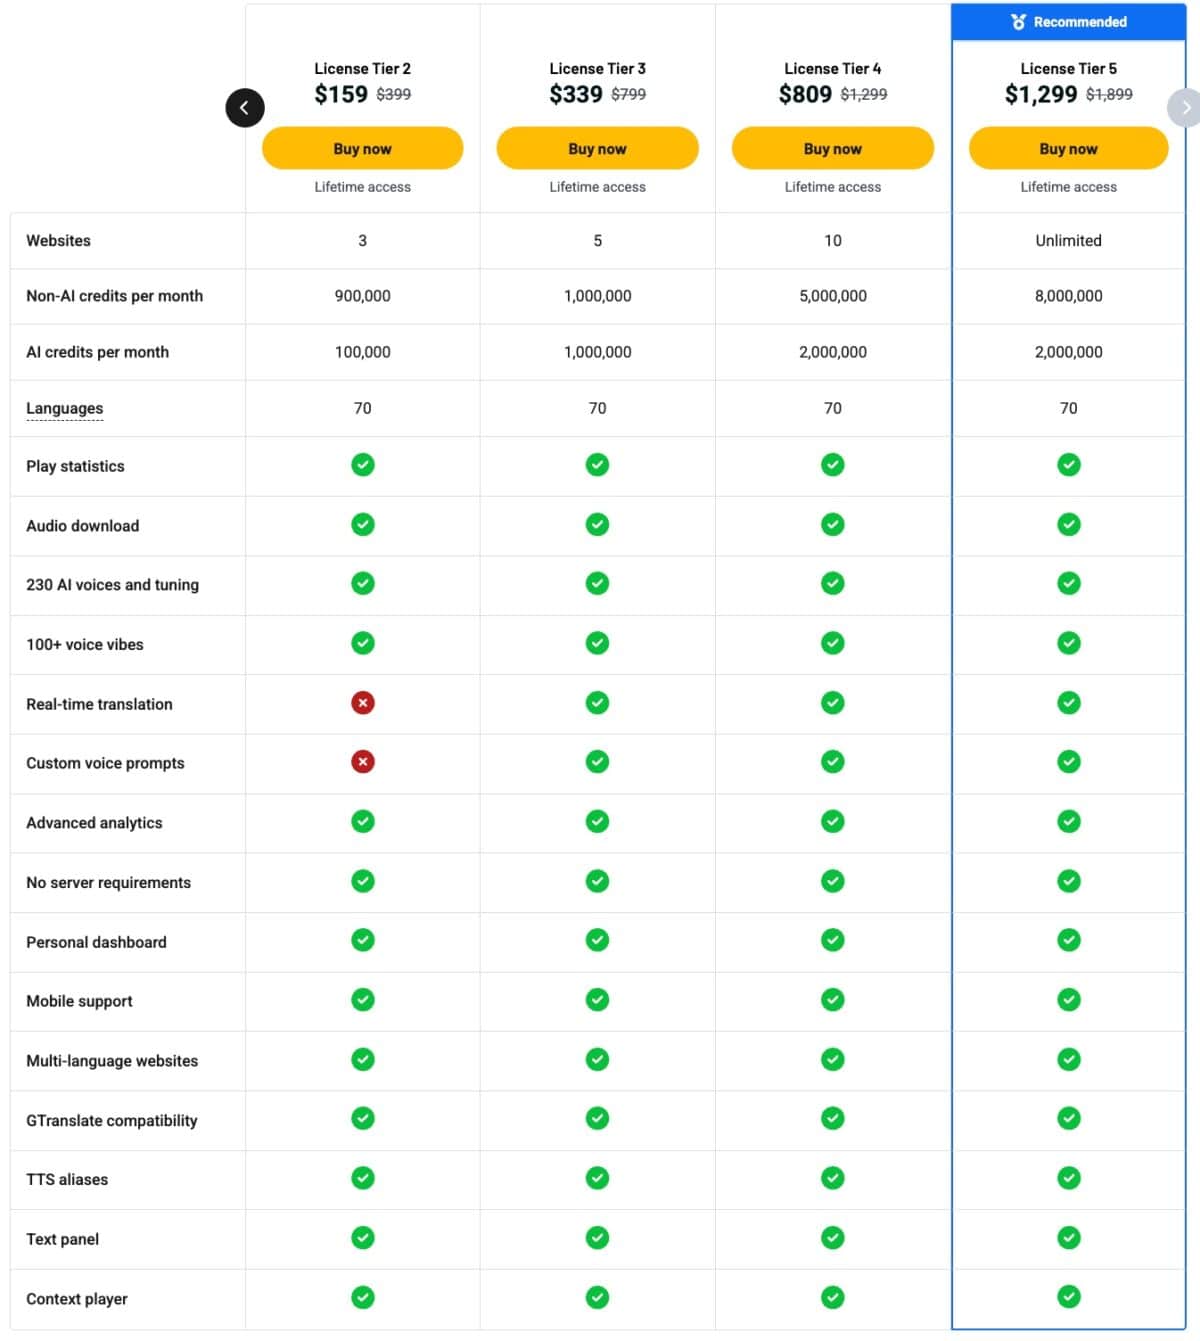Click the medal icon beside Recommended
Screen dimensions: 1200x1341
(1018, 22)
